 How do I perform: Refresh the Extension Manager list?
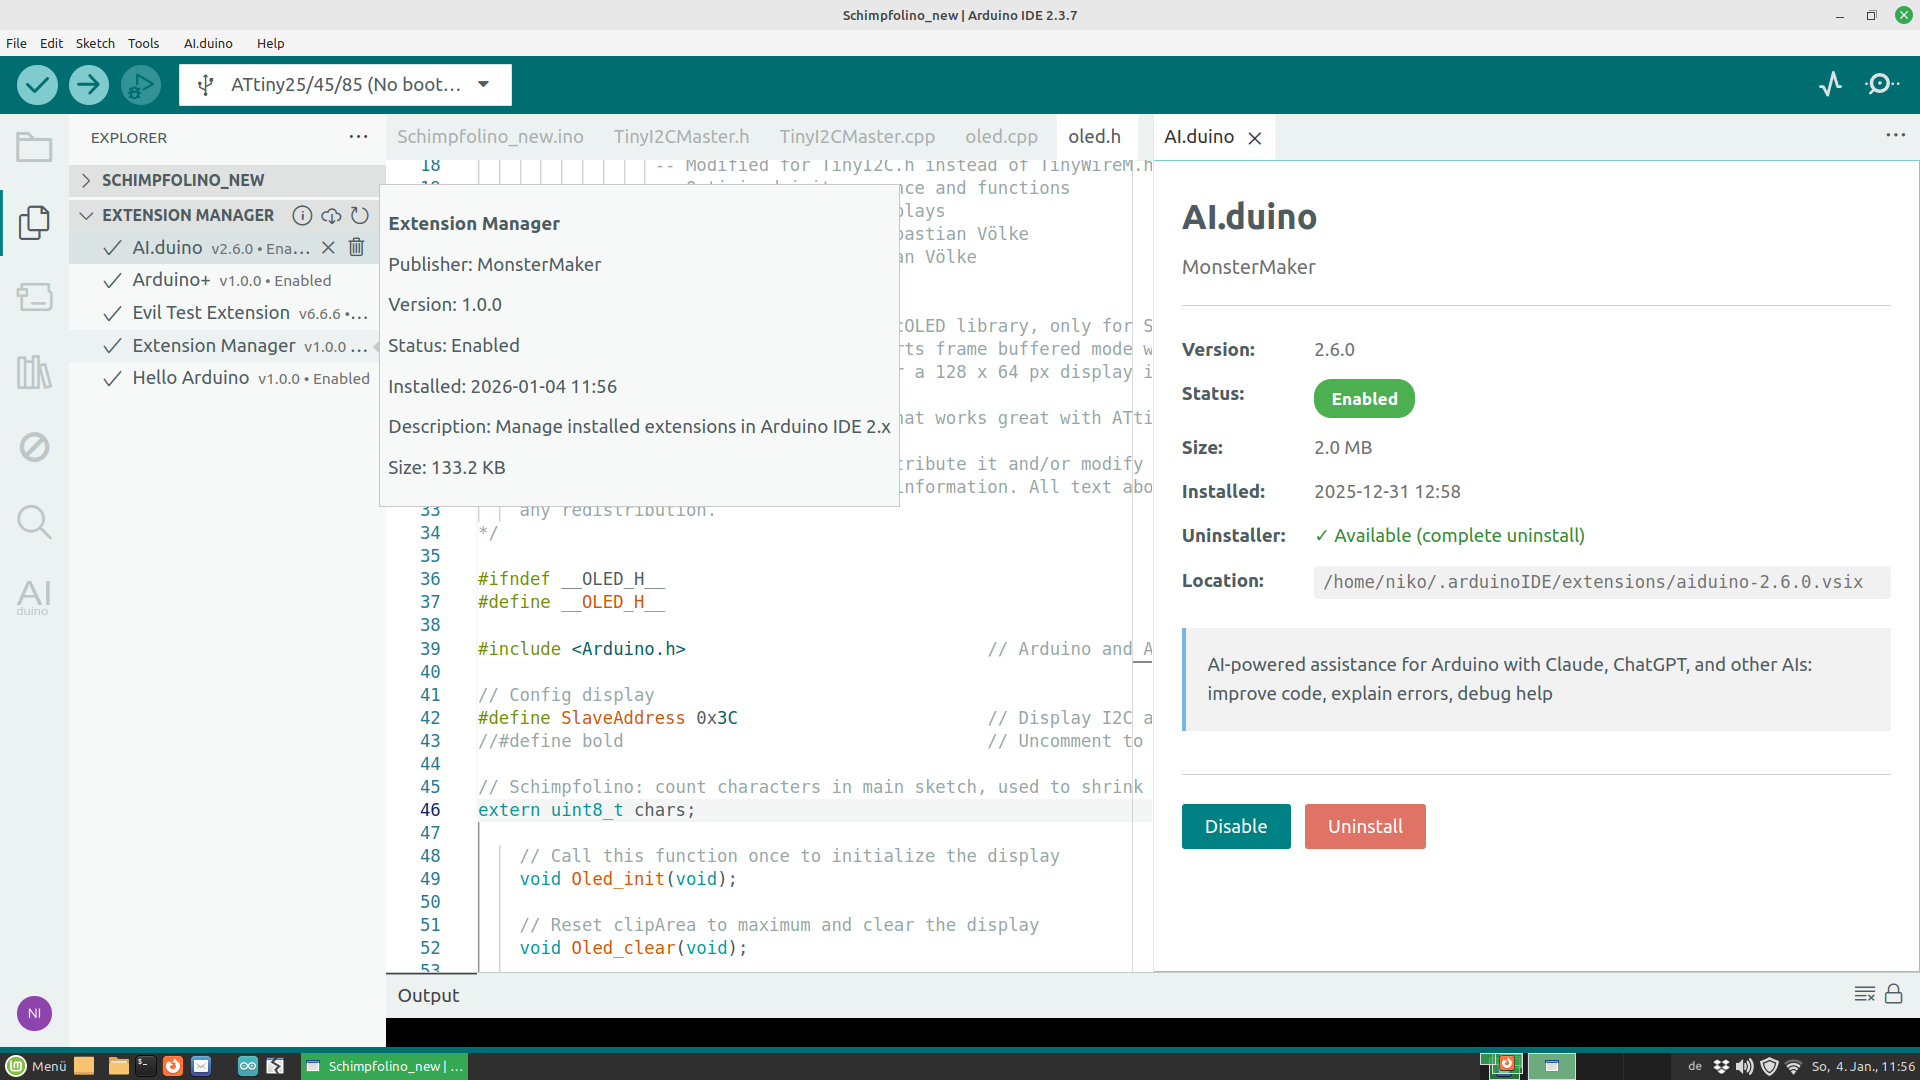(358, 215)
